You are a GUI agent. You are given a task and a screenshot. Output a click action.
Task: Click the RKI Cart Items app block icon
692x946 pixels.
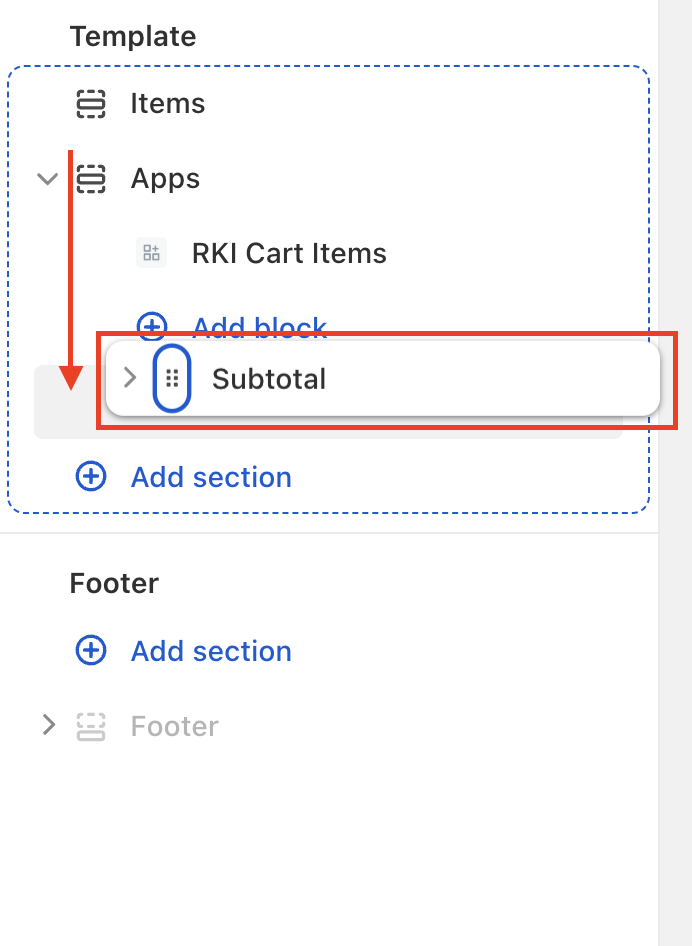click(151, 253)
